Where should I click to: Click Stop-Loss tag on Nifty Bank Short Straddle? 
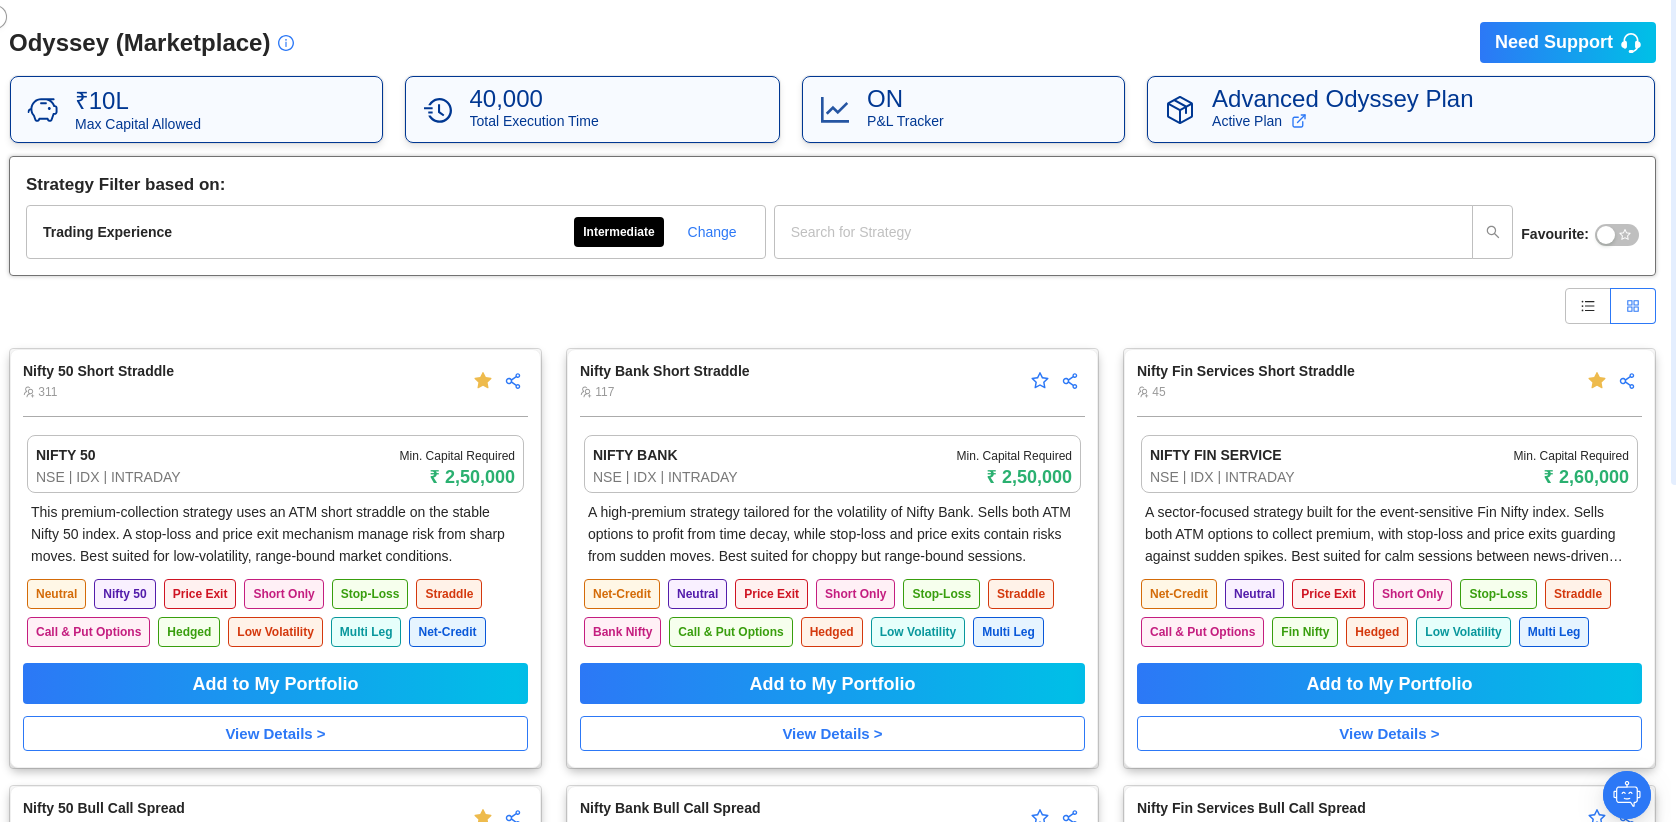point(941,594)
